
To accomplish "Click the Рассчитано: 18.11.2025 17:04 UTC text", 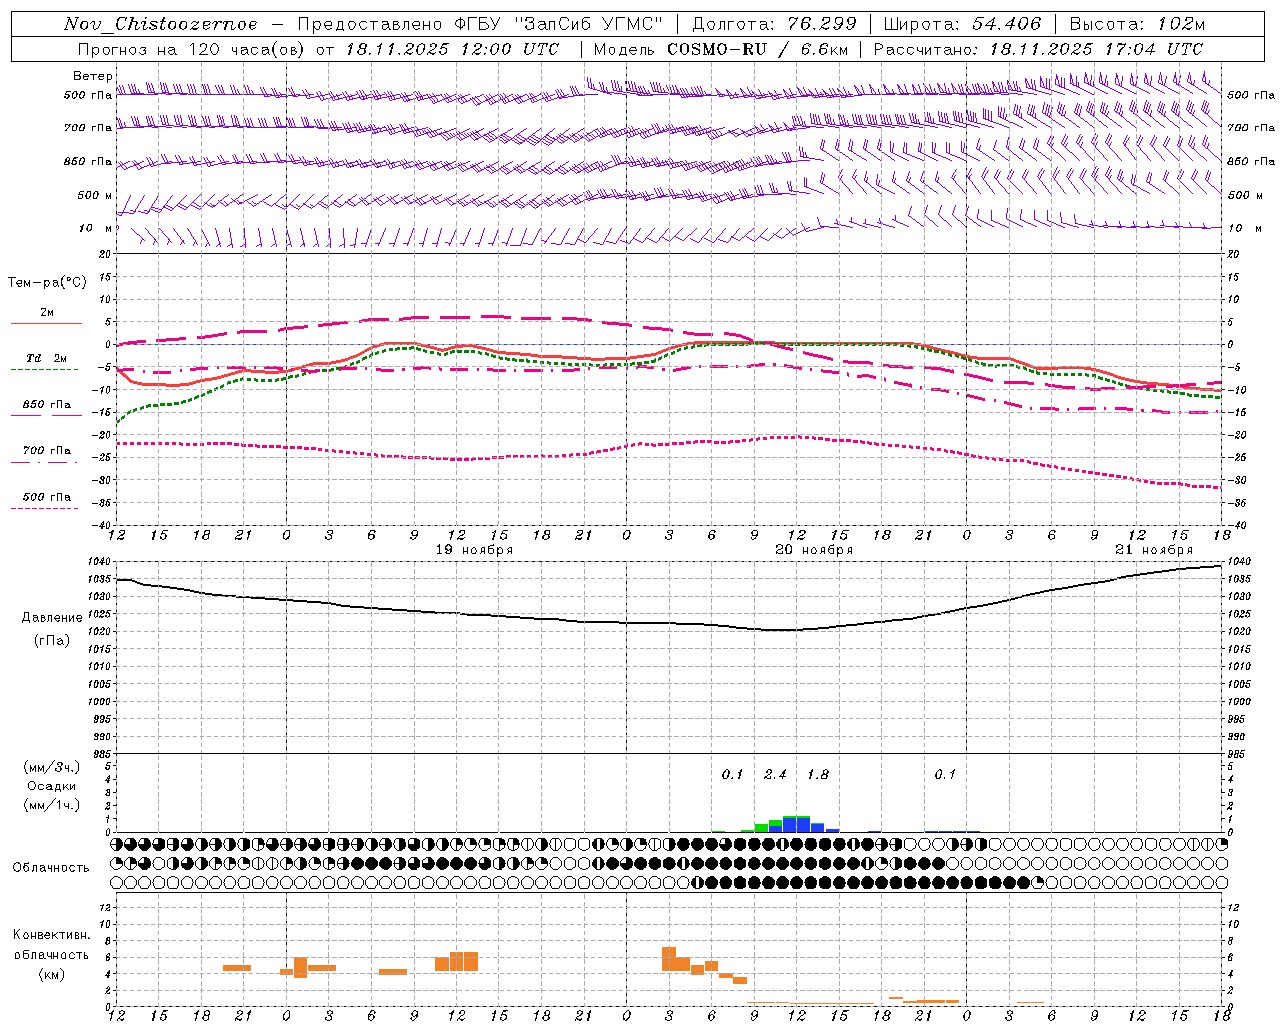I will click(1038, 49).
